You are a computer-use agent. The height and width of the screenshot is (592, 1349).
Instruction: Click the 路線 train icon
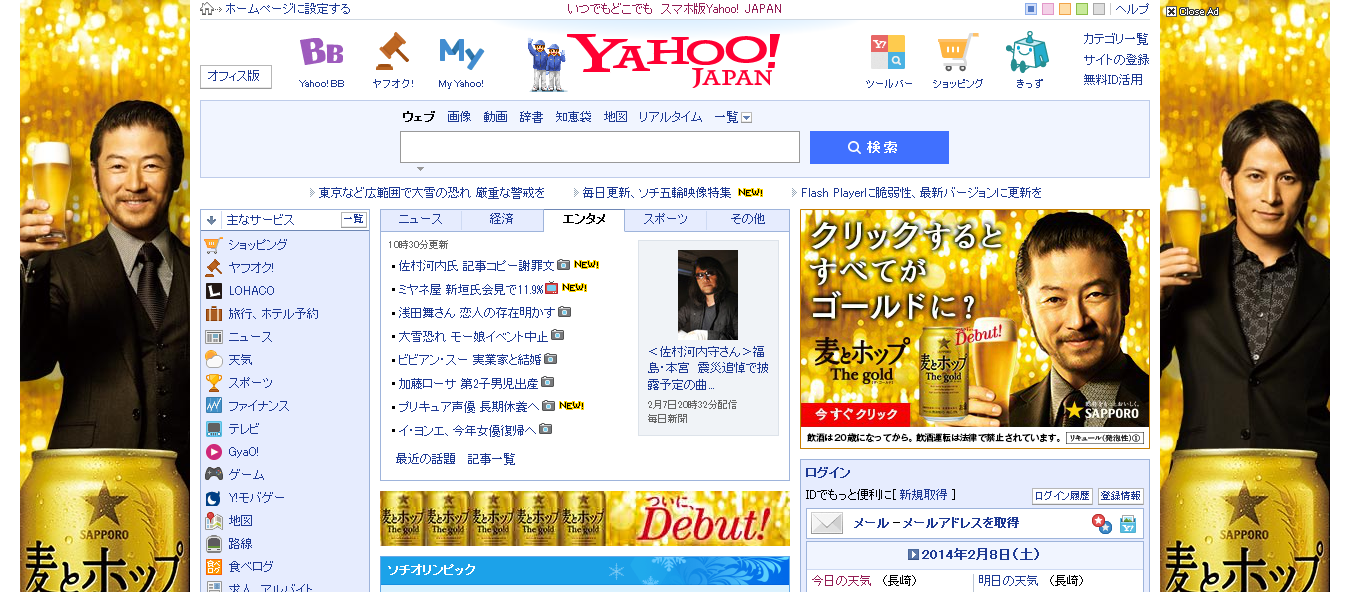tap(213, 544)
